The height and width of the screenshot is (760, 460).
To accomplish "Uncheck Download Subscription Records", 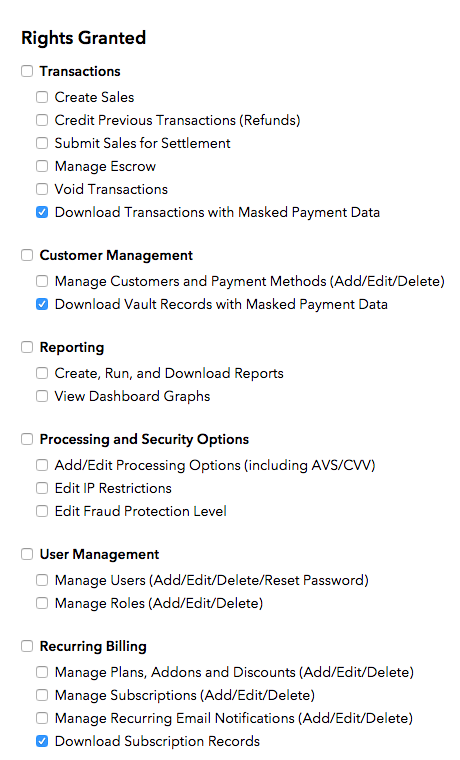I will pos(42,741).
